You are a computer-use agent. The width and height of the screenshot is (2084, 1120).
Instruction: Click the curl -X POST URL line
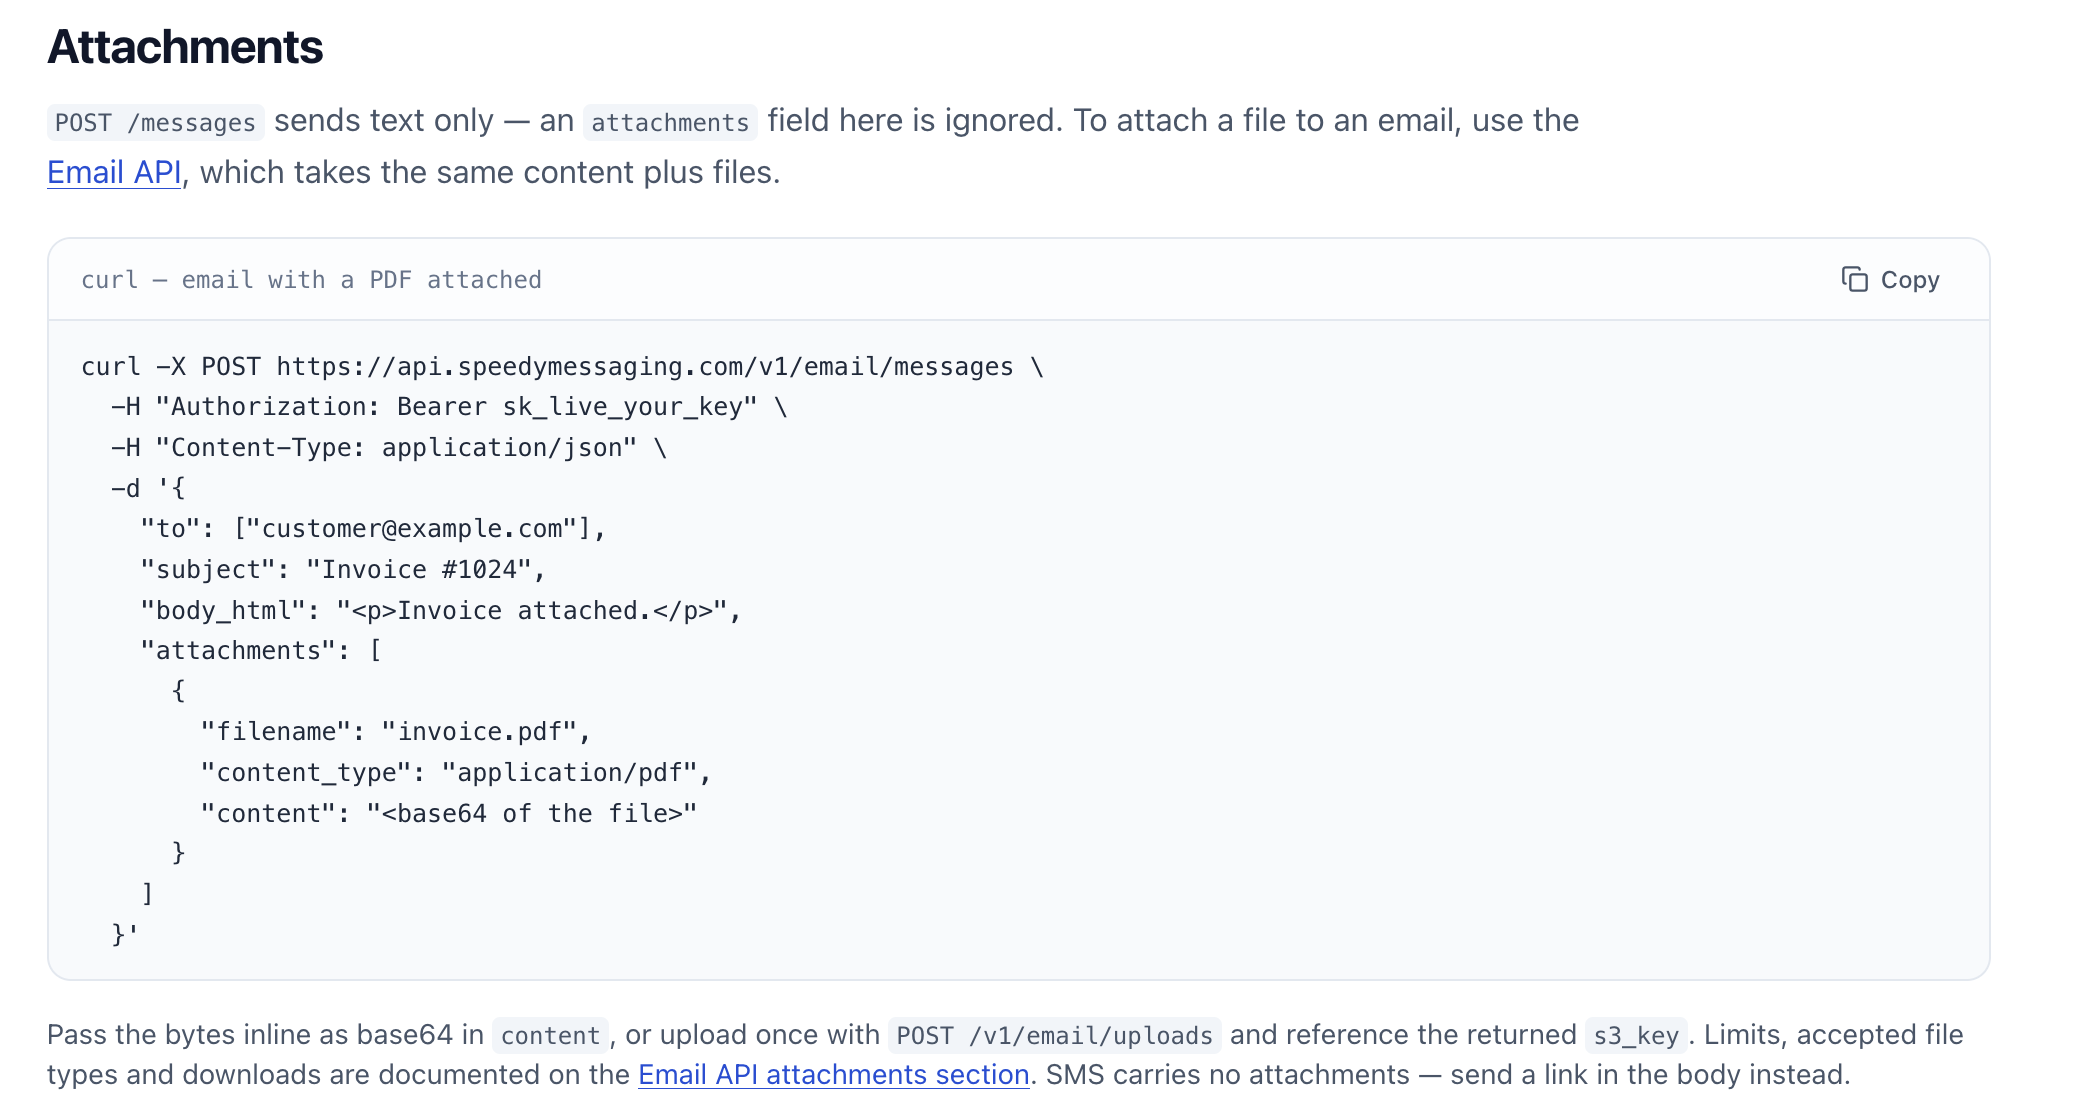pyautogui.click(x=562, y=367)
